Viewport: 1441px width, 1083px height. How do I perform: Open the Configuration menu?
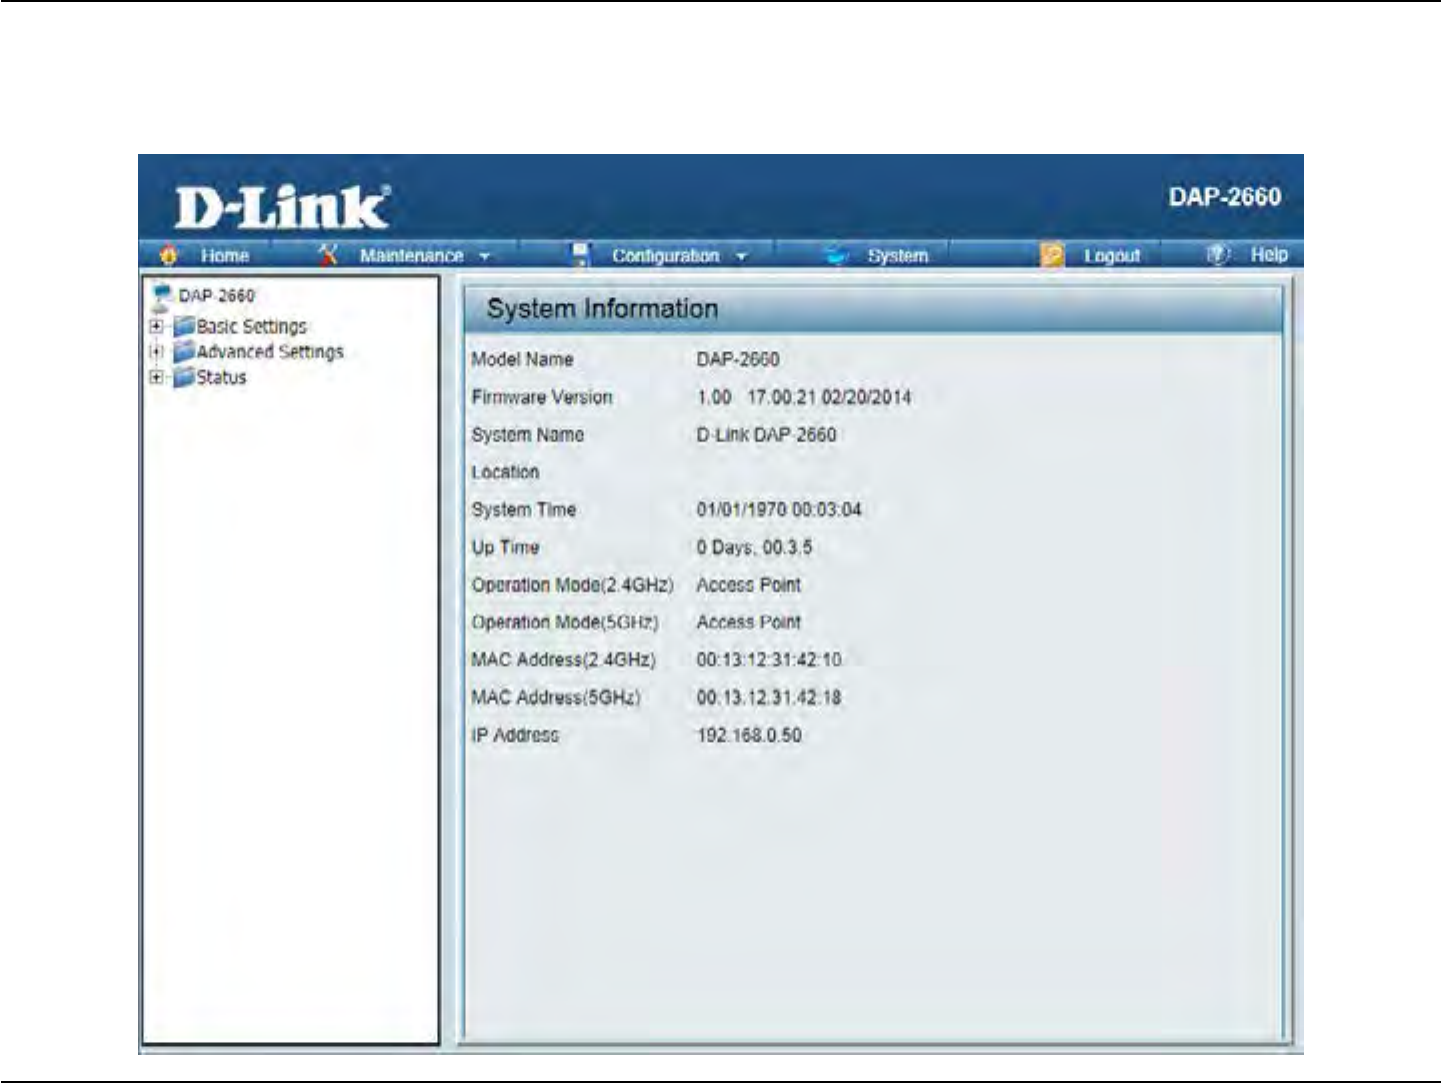pyautogui.click(x=665, y=256)
